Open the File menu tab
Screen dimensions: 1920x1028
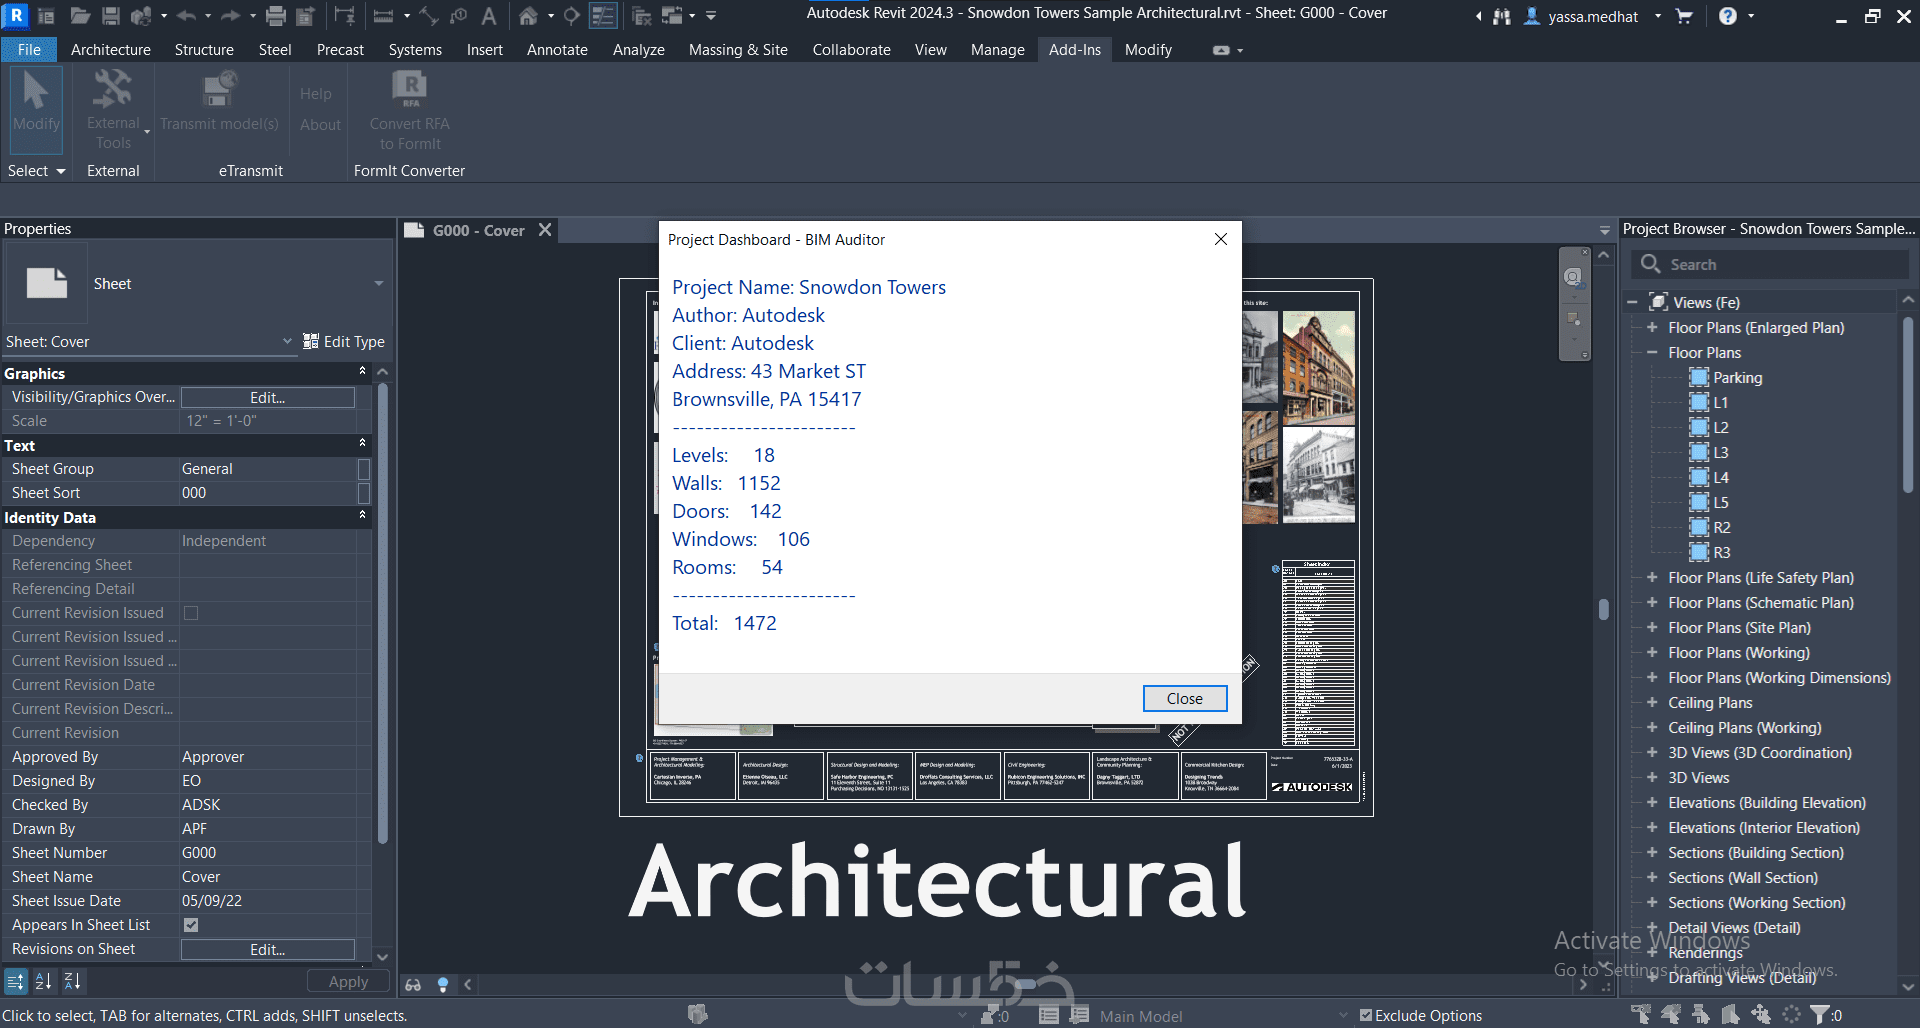point(29,49)
